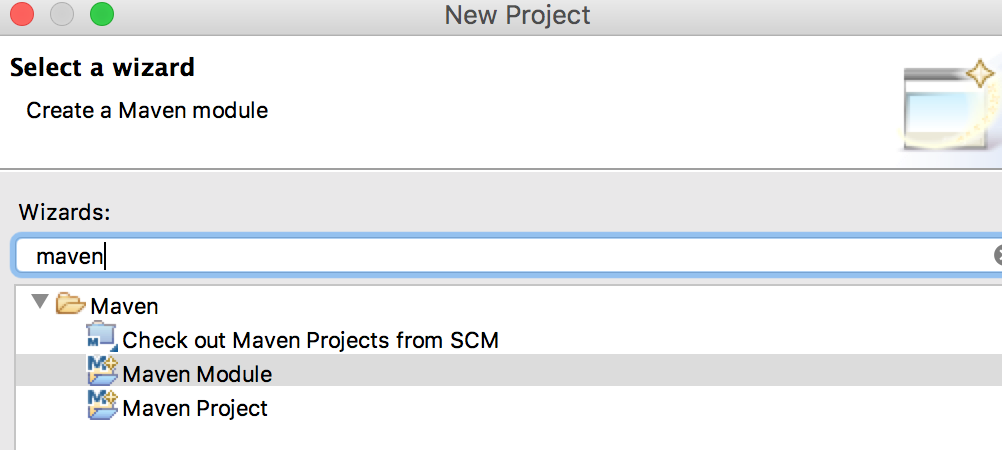Click the Maven folder icon
The image size is (1002, 450).
[x=70, y=304]
